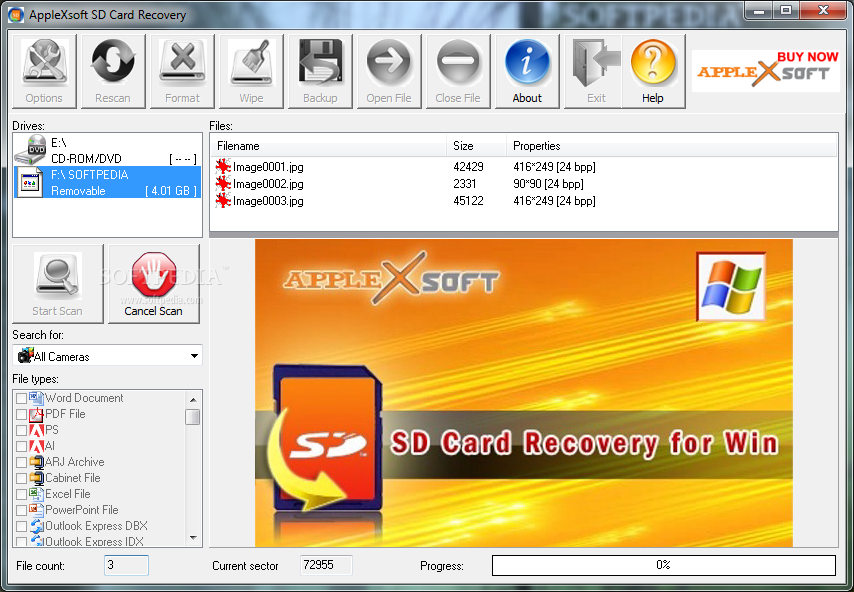Viewport: 854px width, 592px height.
Task: Click the Excel File icon
Action: (x=36, y=494)
